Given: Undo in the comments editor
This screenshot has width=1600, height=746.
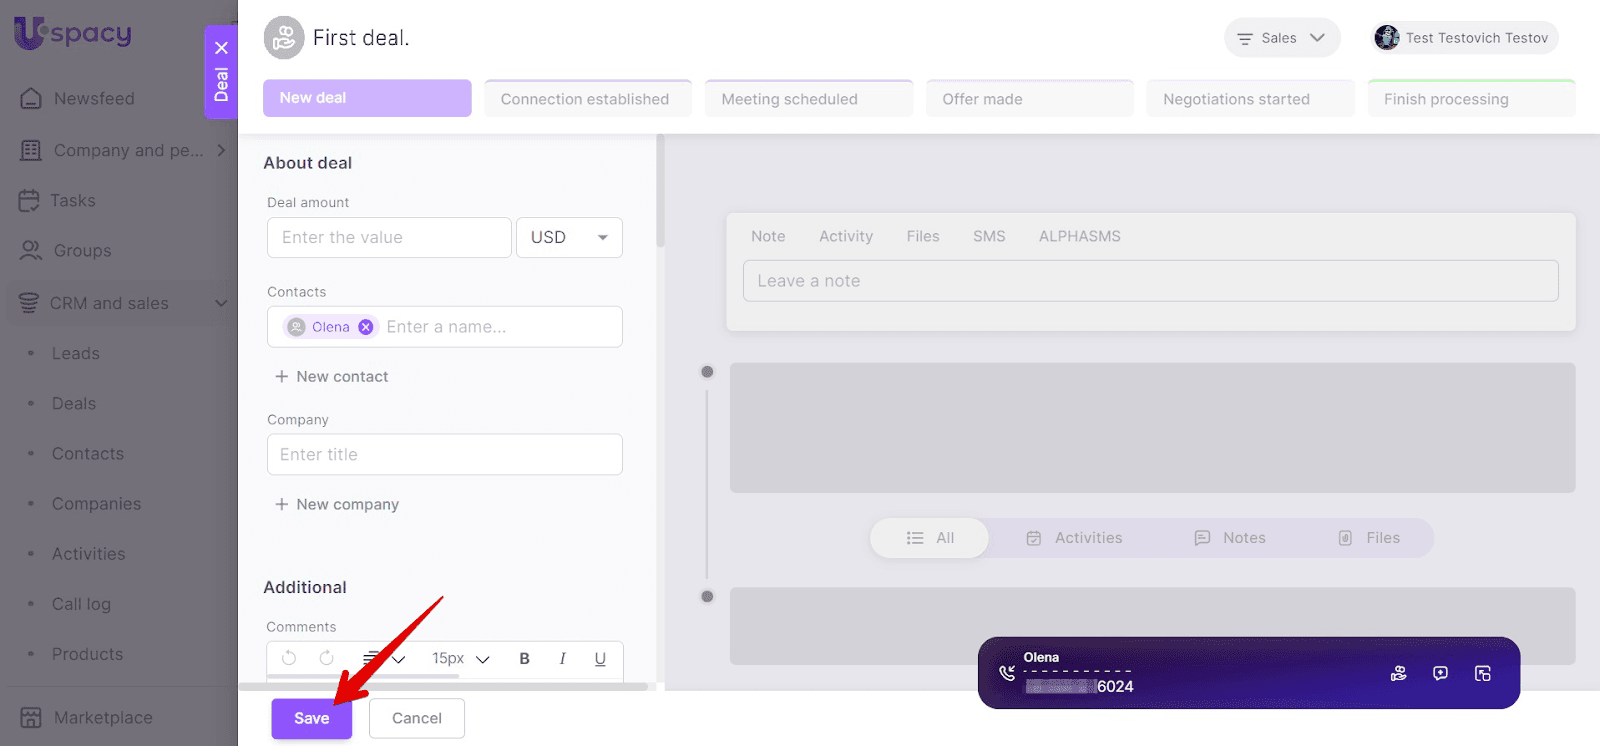Looking at the screenshot, I should click(x=289, y=658).
